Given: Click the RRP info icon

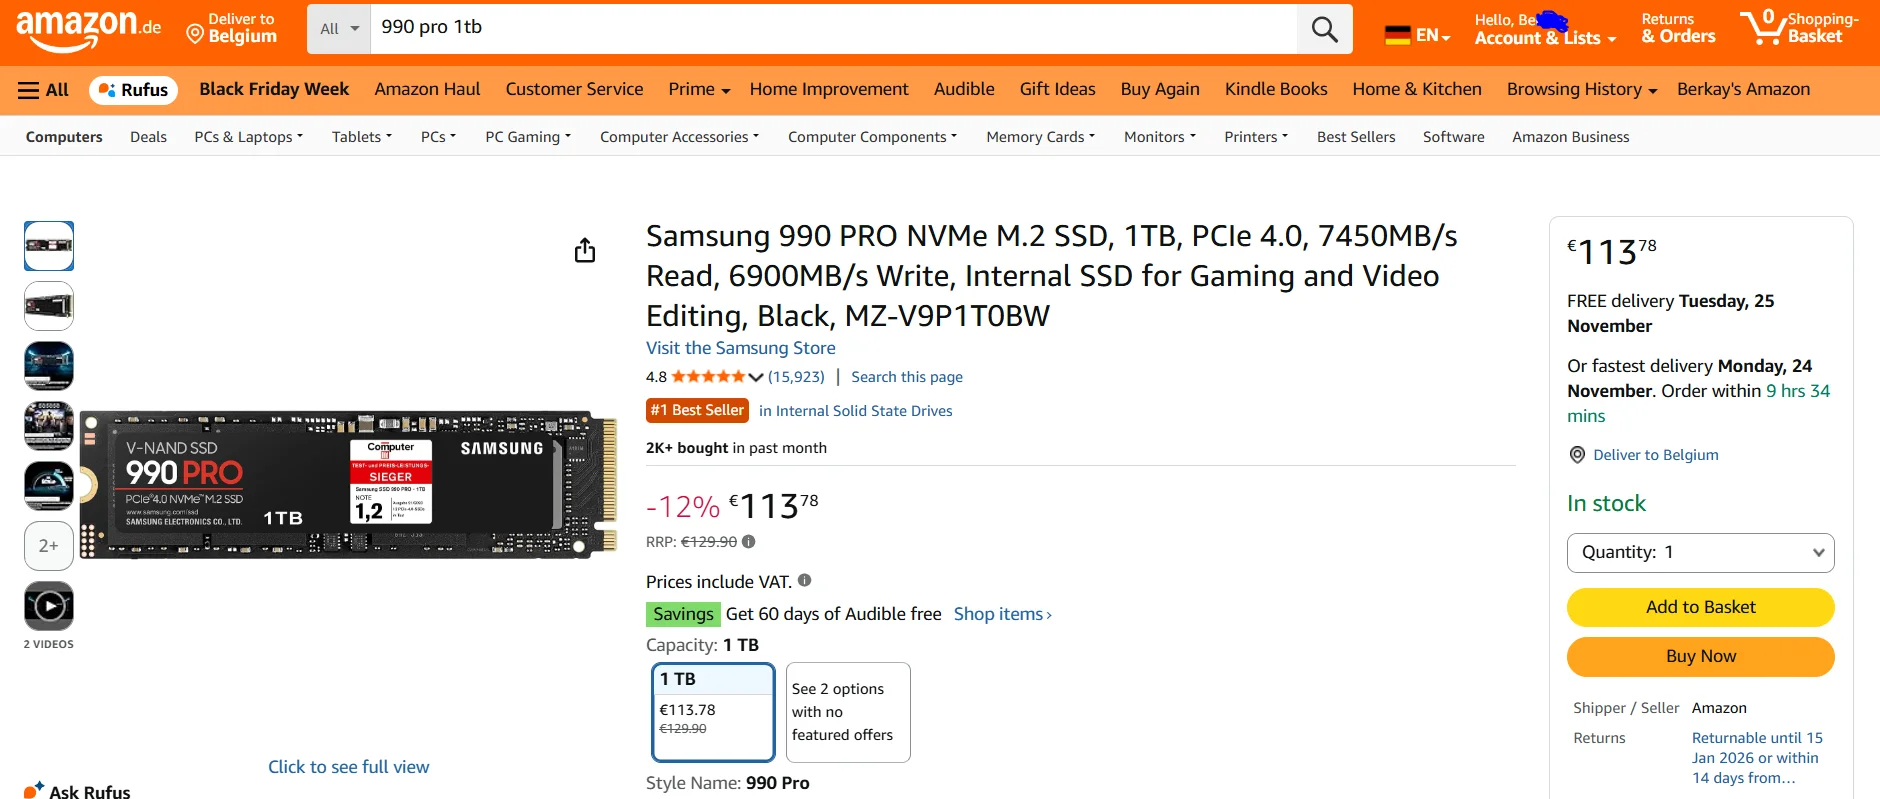Looking at the screenshot, I should pos(749,542).
